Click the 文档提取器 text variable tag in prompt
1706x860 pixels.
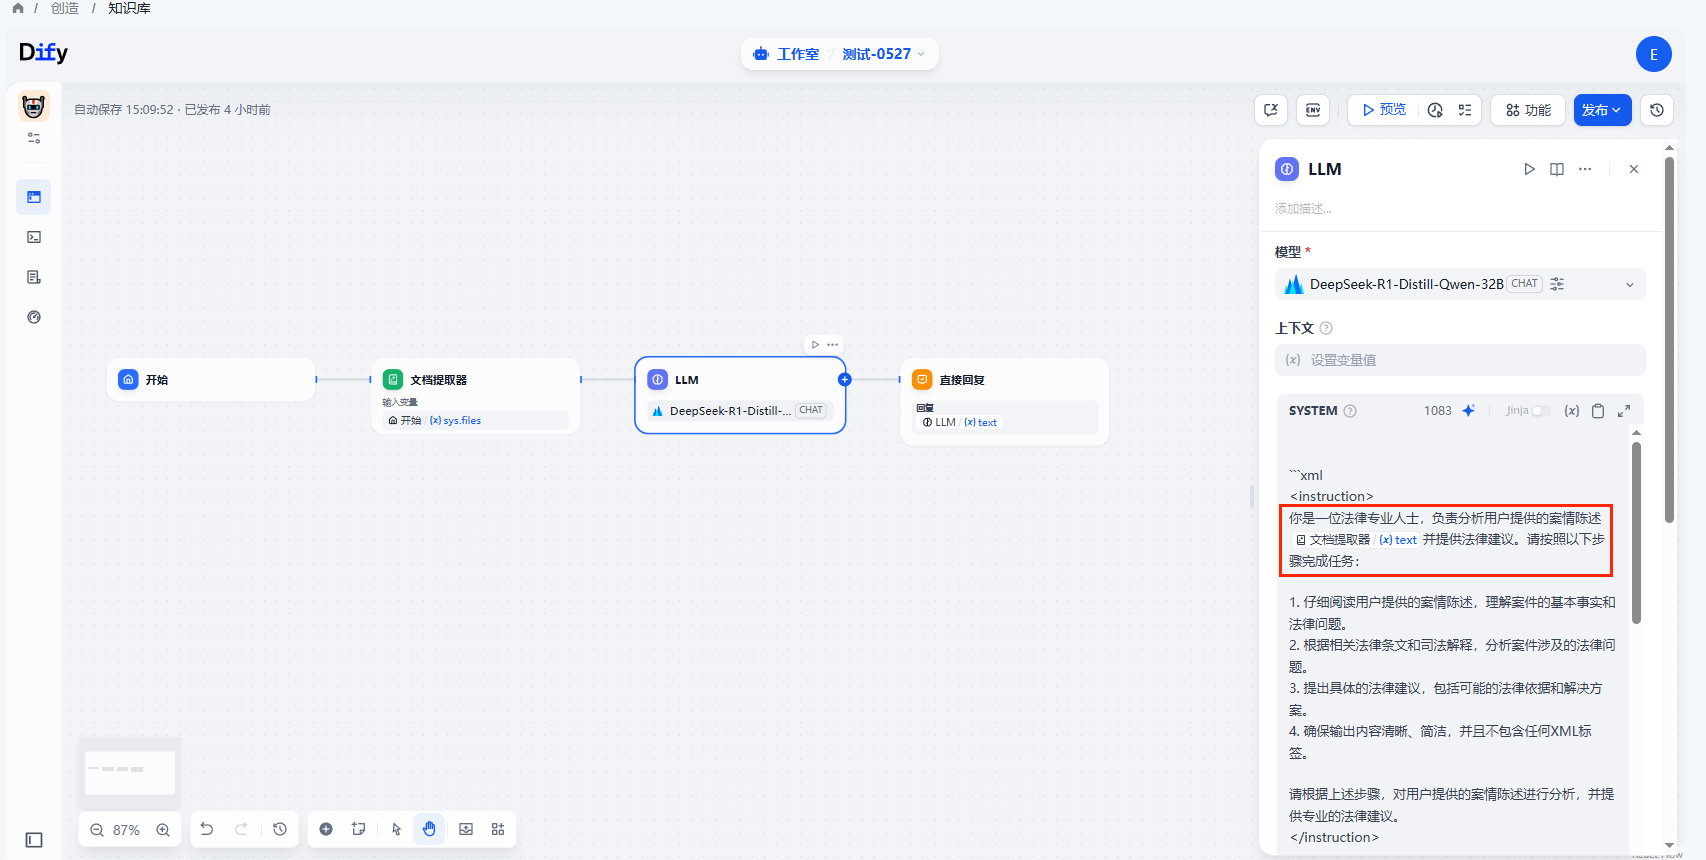point(1356,540)
